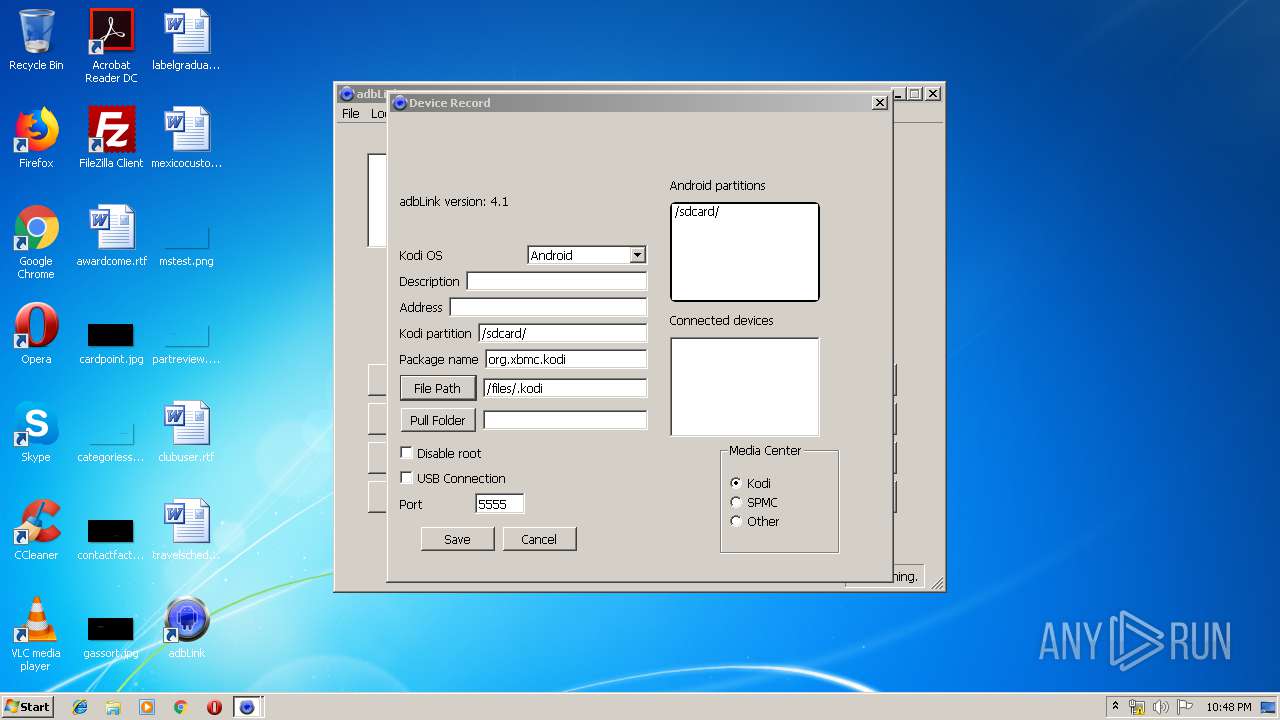Expand the Kodi OS dropdown
1280x720 pixels.
tap(637, 255)
